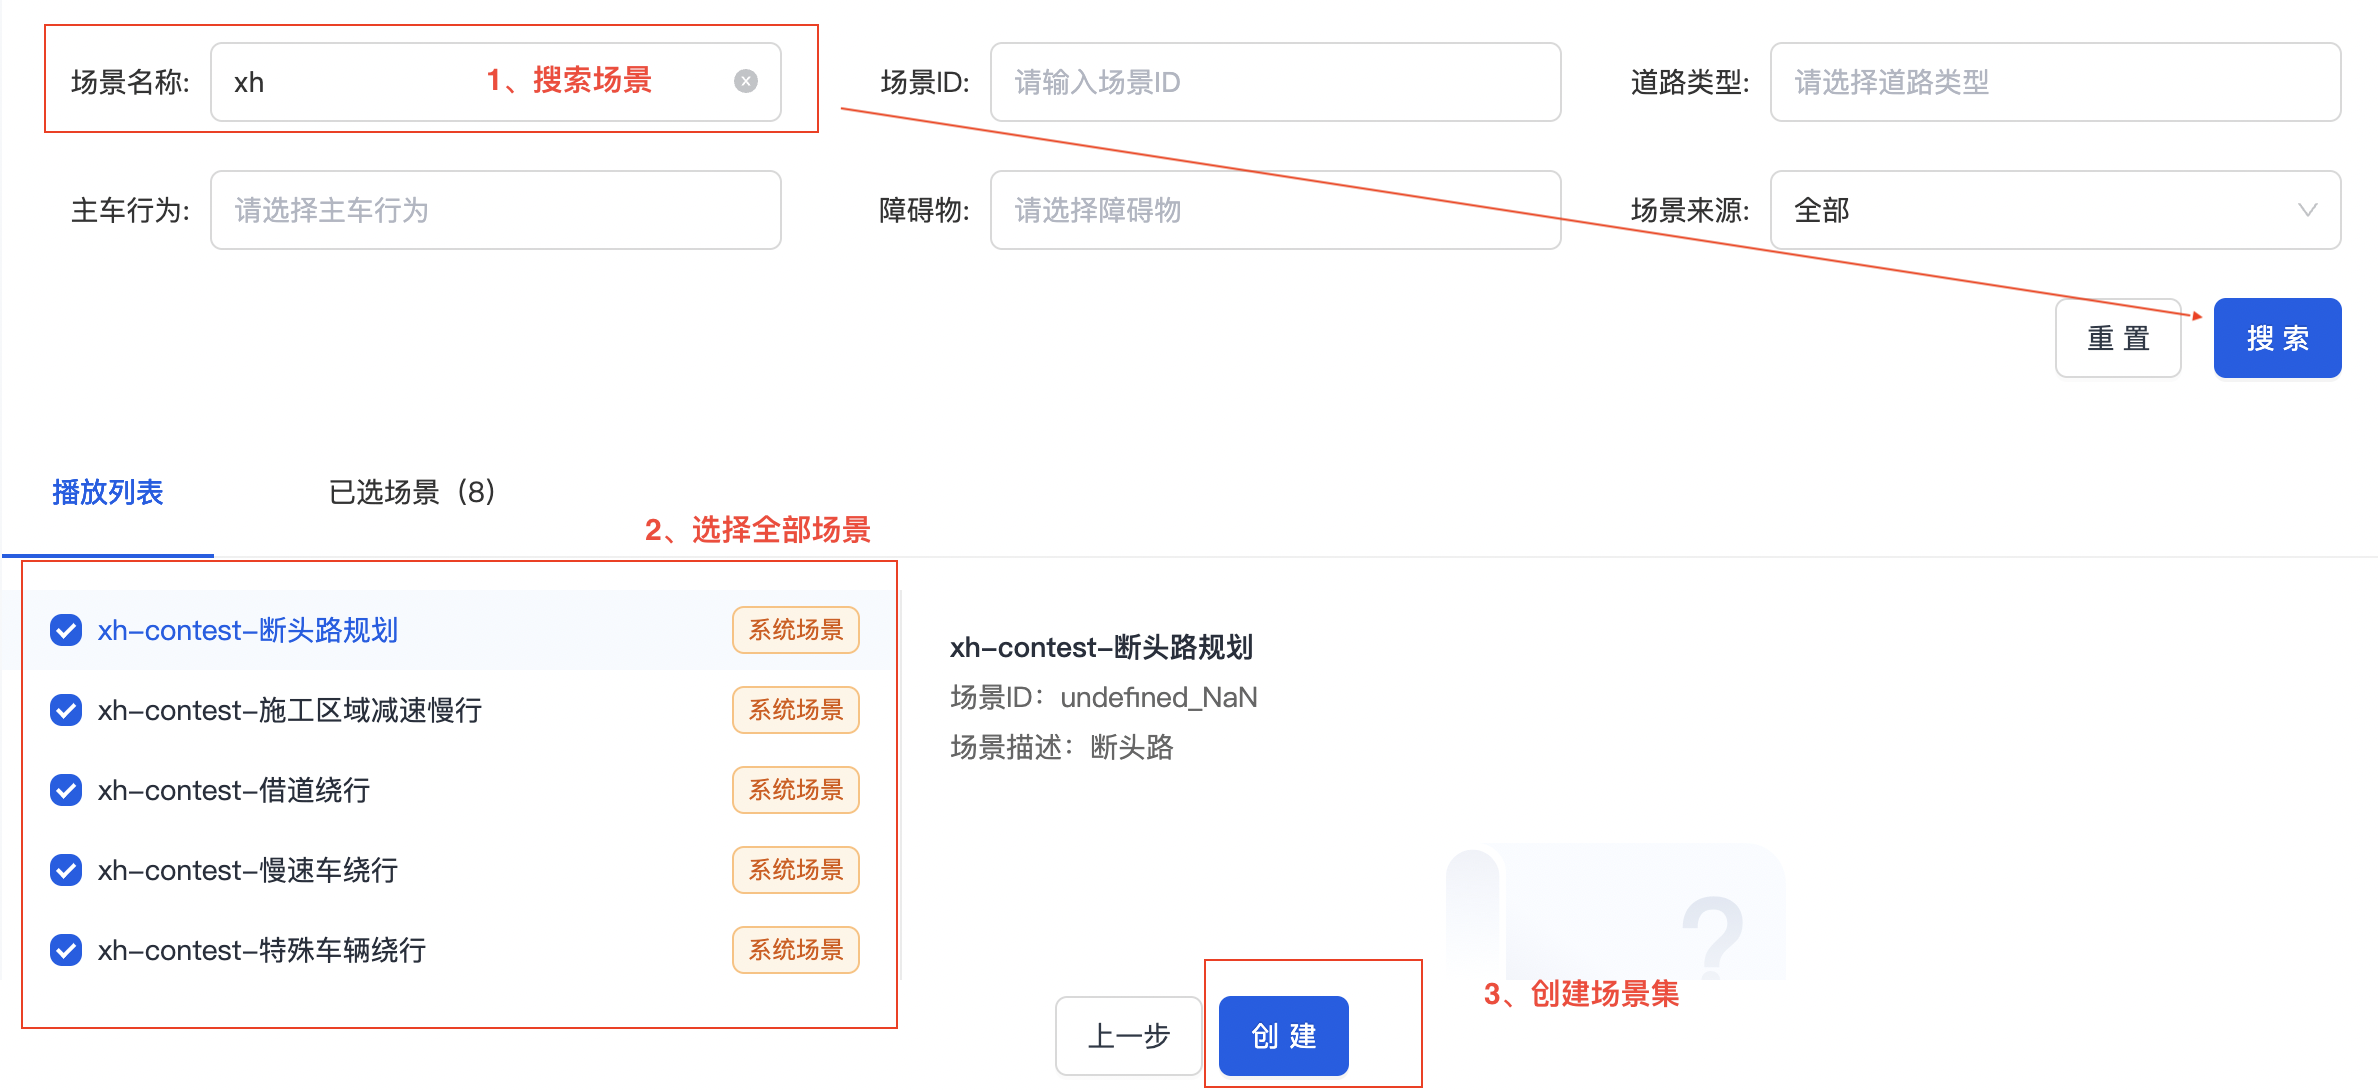Open the 主车行为 selection dropdown
The width and height of the screenshot is (2378, 1090).
tap(495, 210)
